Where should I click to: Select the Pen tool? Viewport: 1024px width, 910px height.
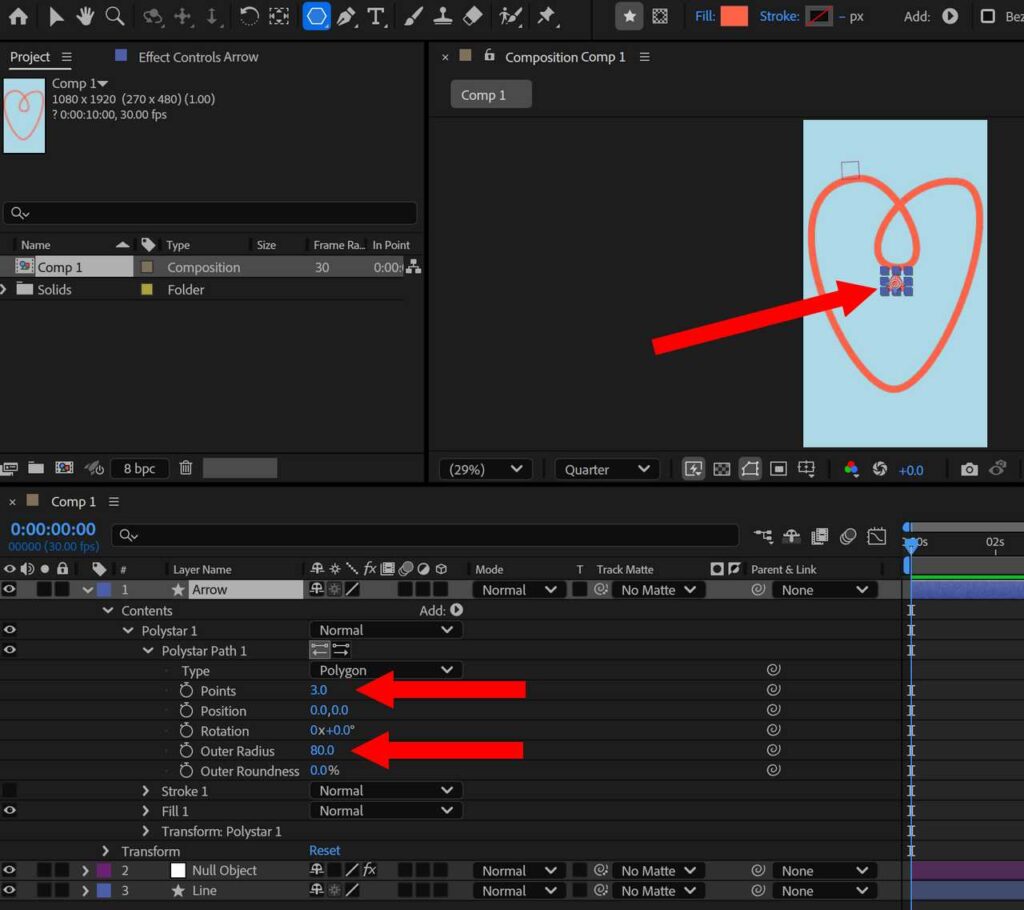point(347,16)
